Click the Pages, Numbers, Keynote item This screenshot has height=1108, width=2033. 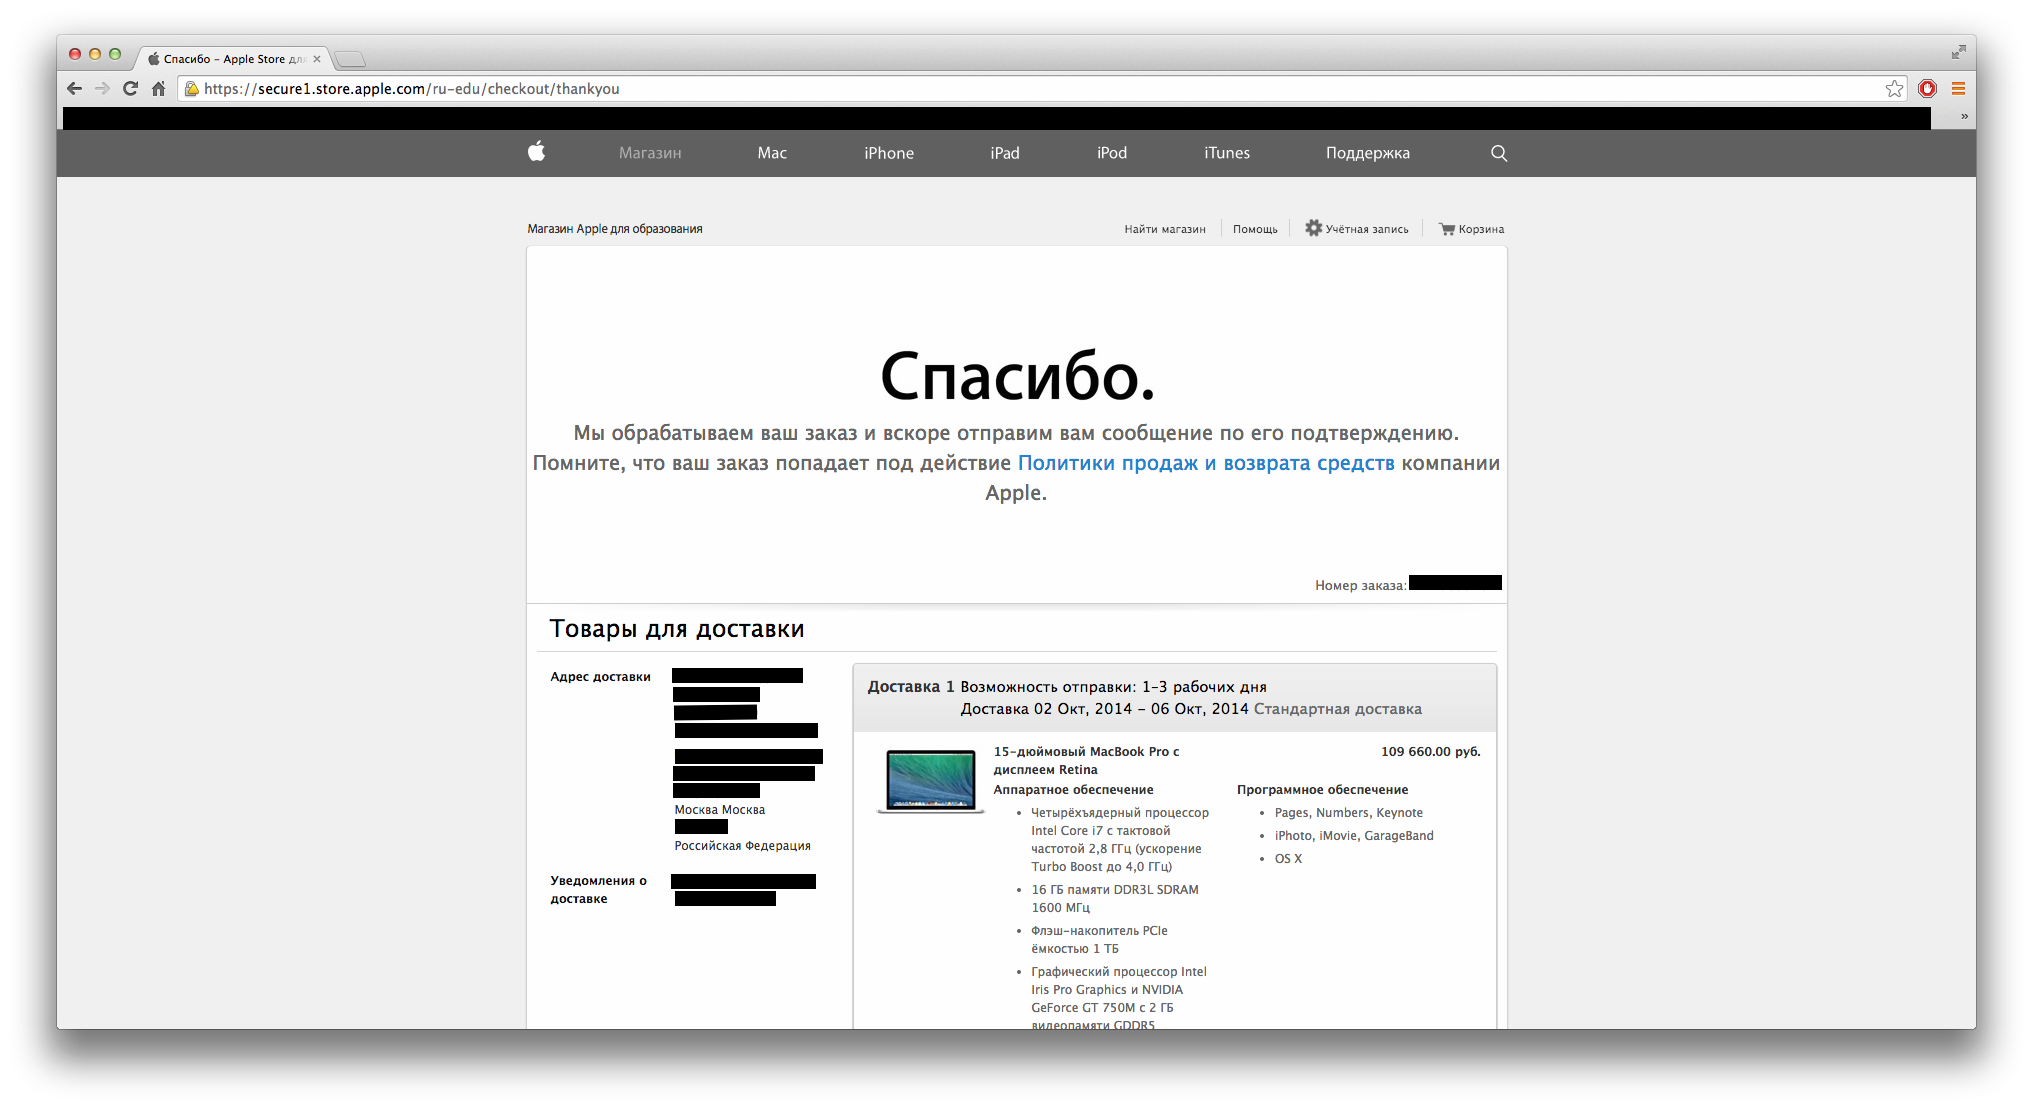(1349, 813)
